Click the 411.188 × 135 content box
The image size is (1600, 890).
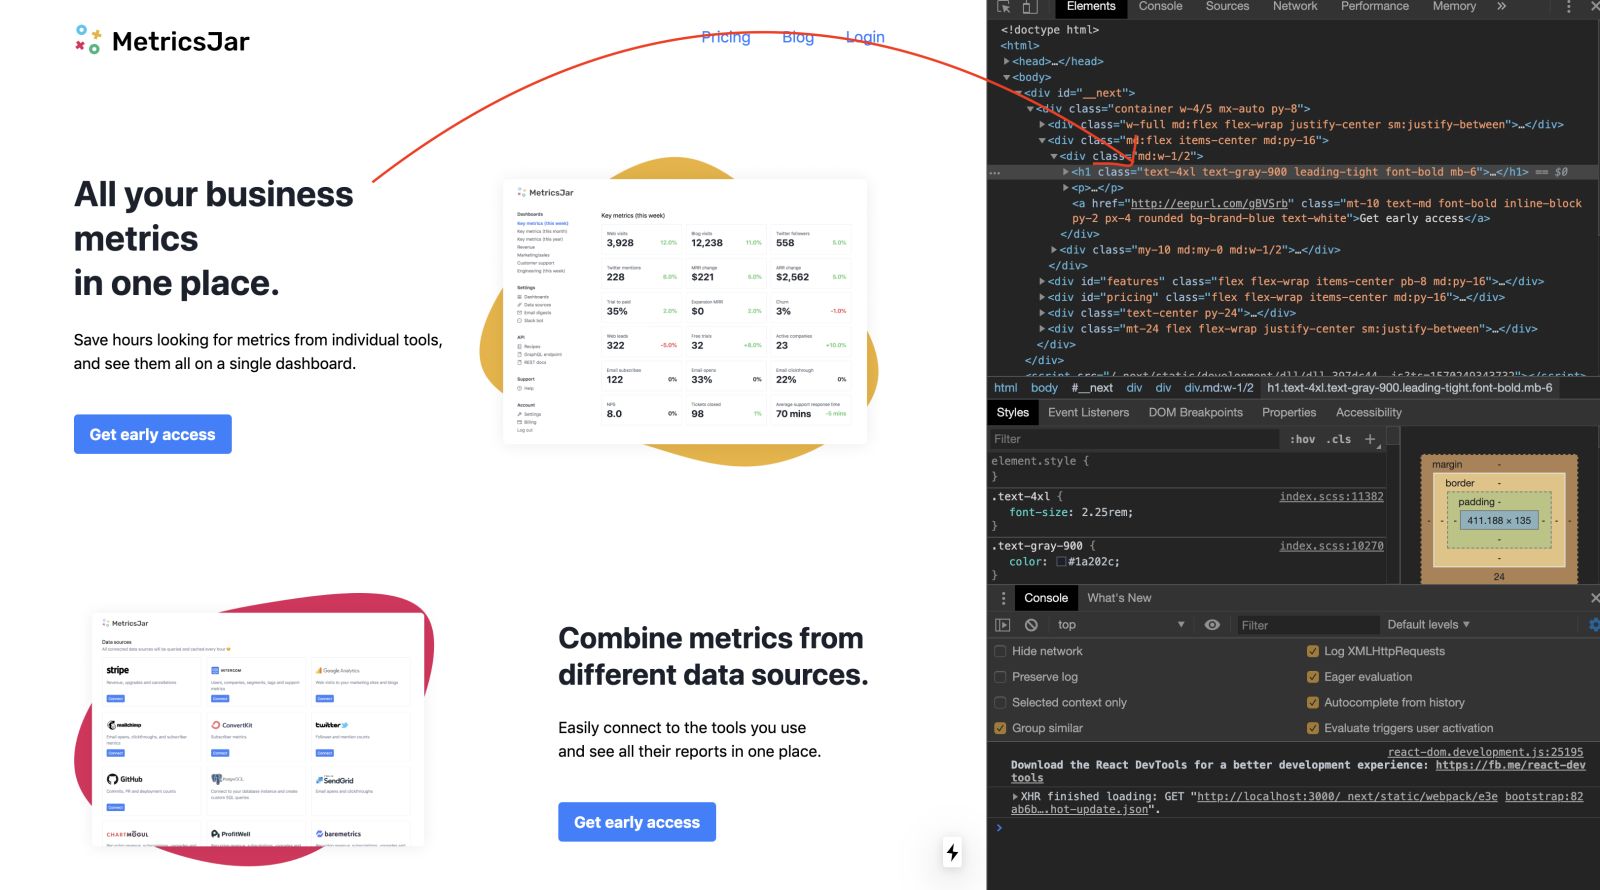[x=1498, y=520]
